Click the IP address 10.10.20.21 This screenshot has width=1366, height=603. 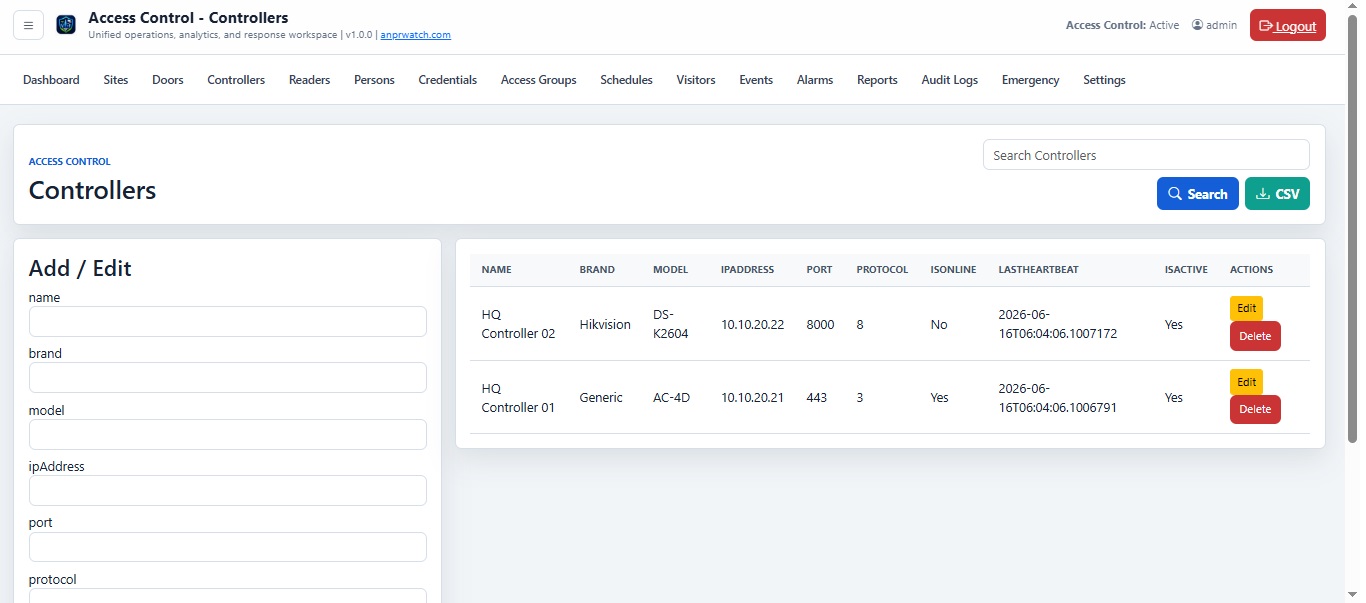(x=752, y=398)
